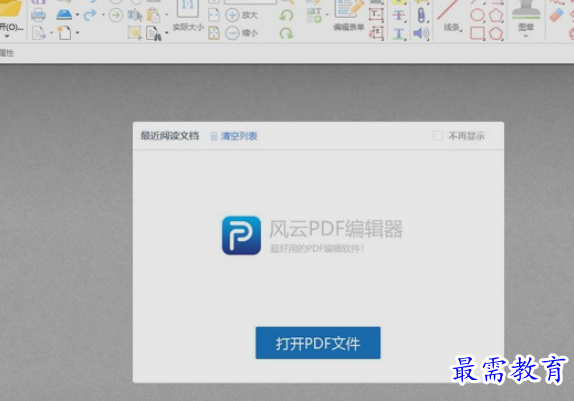
Task: Expand the document-arrow icon's dropdown
Action: pos(51,33)
